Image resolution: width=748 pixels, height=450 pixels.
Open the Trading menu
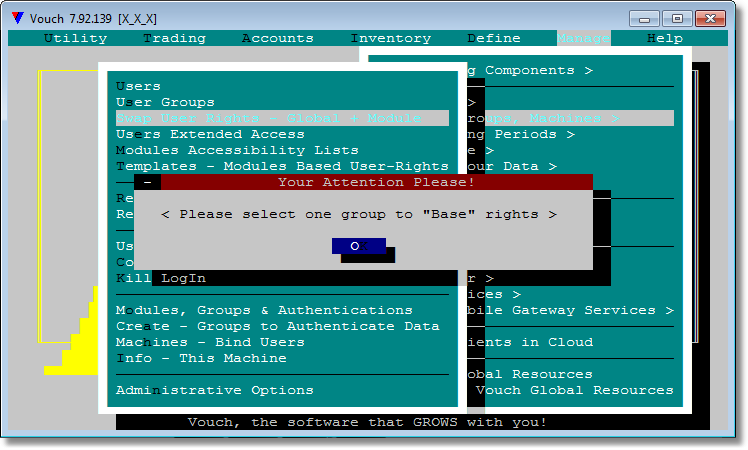click(x=174, y=38)
